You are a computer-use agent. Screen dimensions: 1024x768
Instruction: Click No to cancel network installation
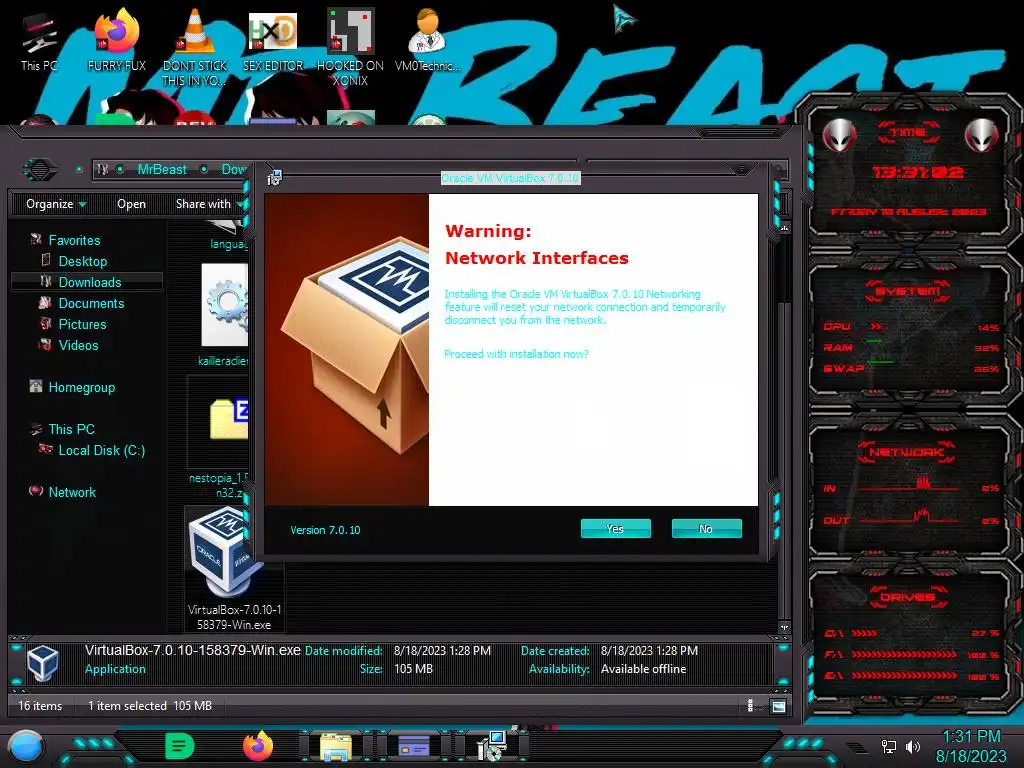point(706,528)
